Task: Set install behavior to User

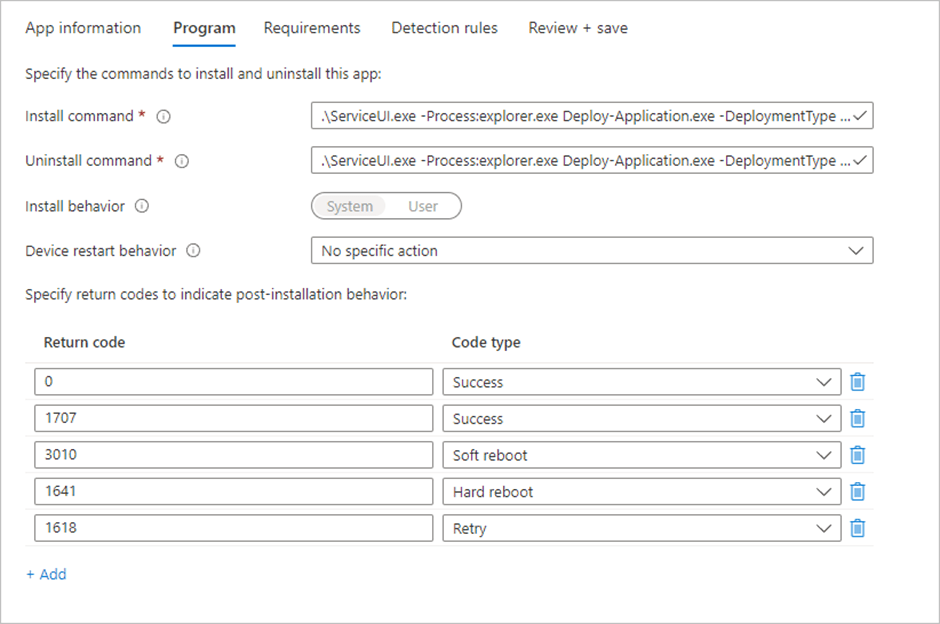Action: [x=423, y=206]
